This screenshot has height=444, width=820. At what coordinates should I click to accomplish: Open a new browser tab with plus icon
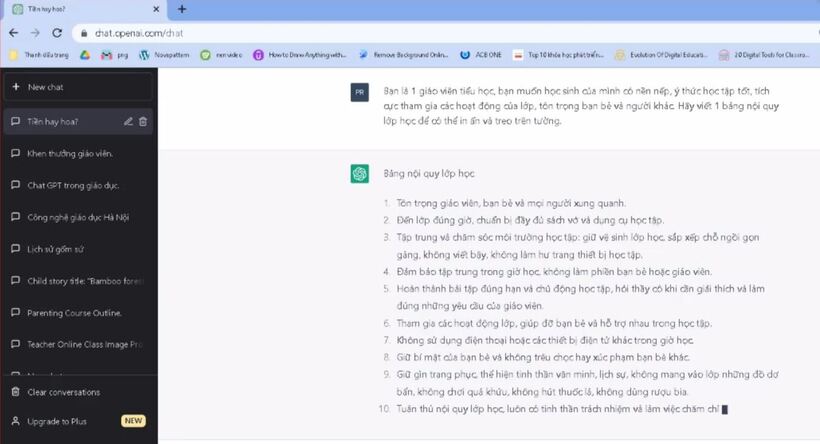(x=182, y=9)
